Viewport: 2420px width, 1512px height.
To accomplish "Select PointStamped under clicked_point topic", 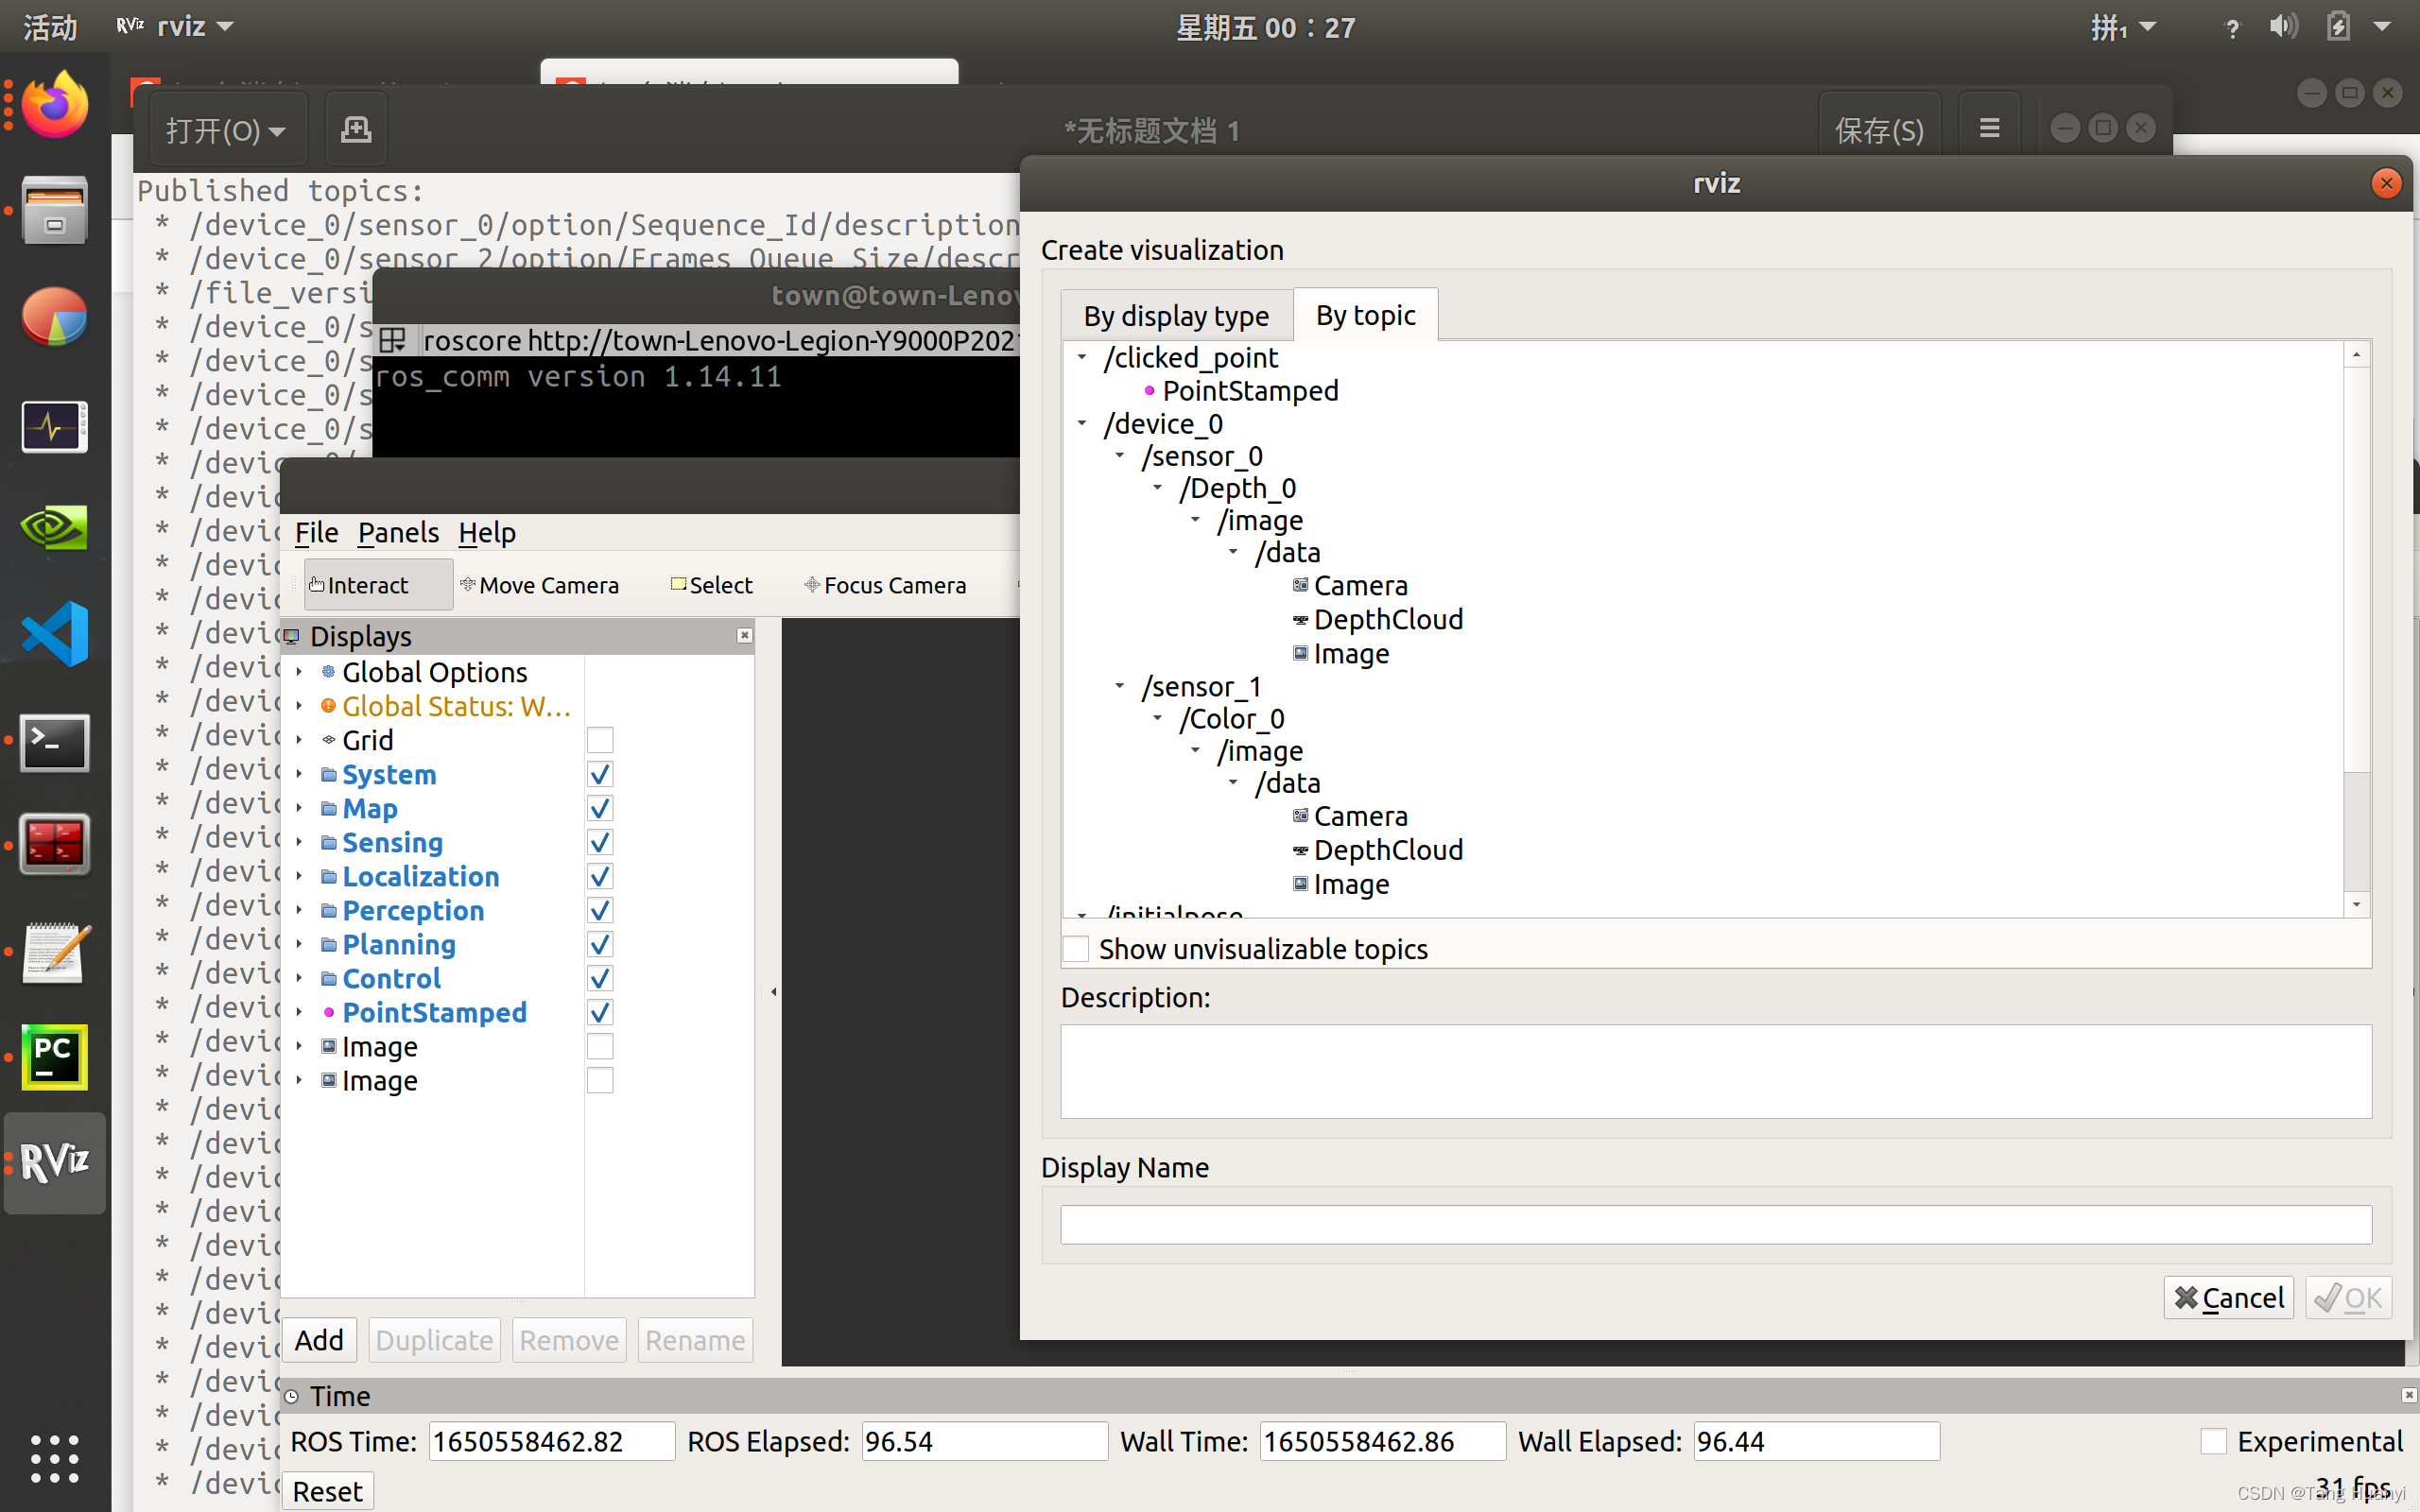I will 1240,390.
